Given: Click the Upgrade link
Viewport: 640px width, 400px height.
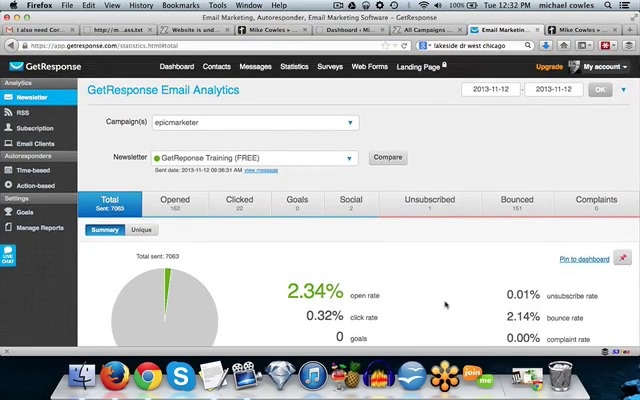Looking at the screenshot, I should pos(549,67).
